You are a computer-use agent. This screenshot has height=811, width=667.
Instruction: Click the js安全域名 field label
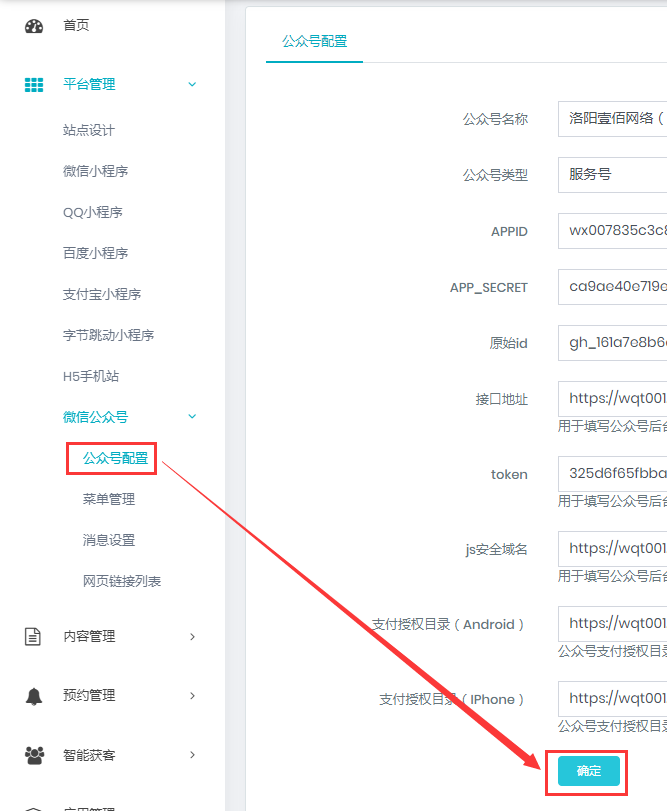pos(497,549)
